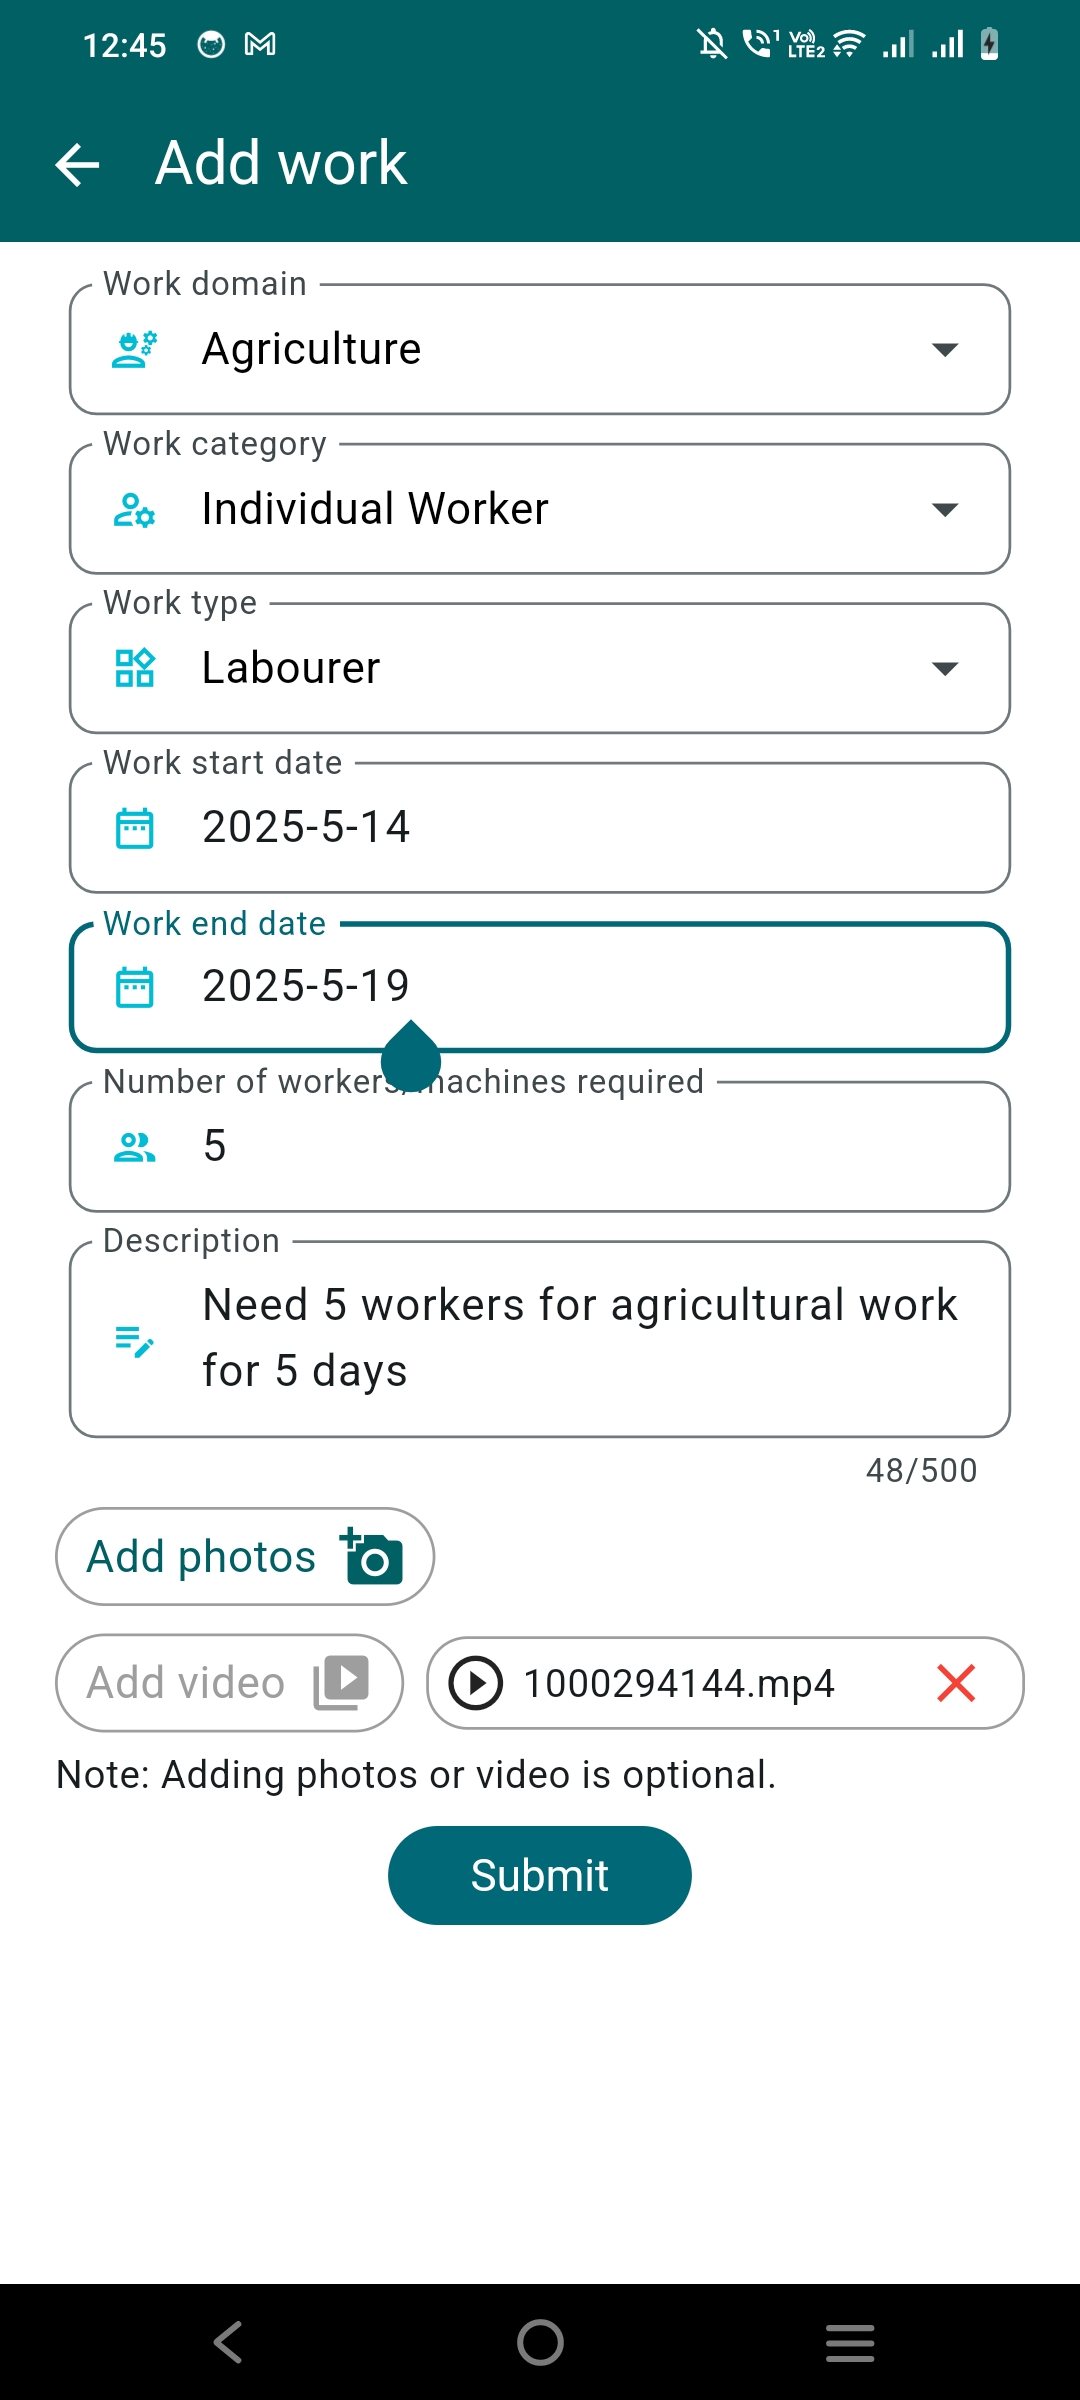Viewport: 1080px width, 2400px height.
Task: Click the Add photos button
Action: click(x=245, y=1557)
